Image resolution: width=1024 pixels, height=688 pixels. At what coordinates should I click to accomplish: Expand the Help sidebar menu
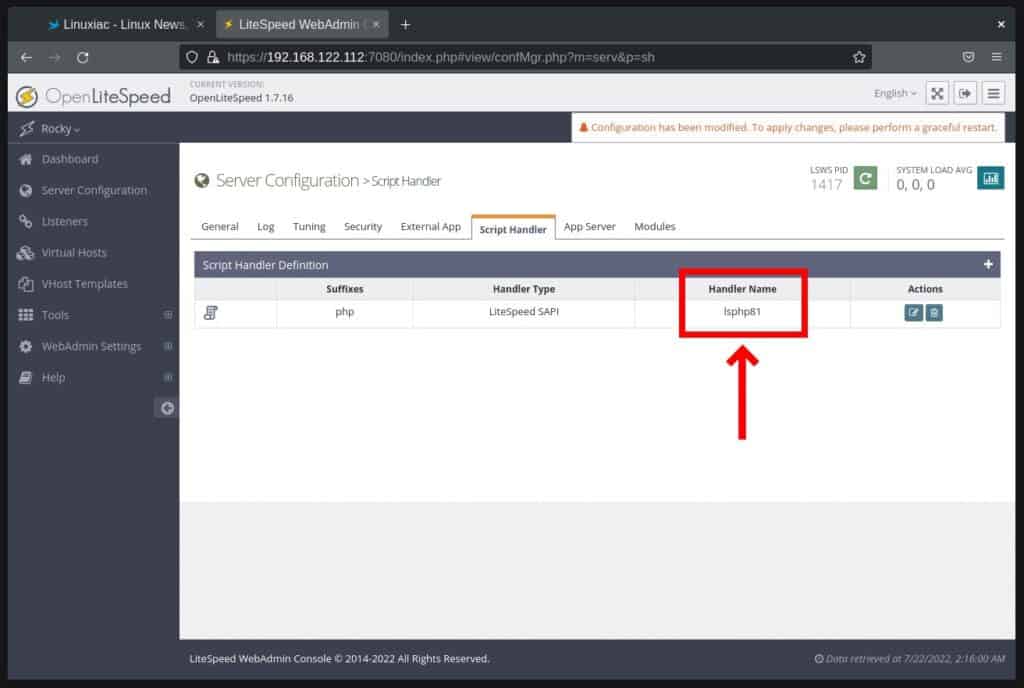(168, 377)
